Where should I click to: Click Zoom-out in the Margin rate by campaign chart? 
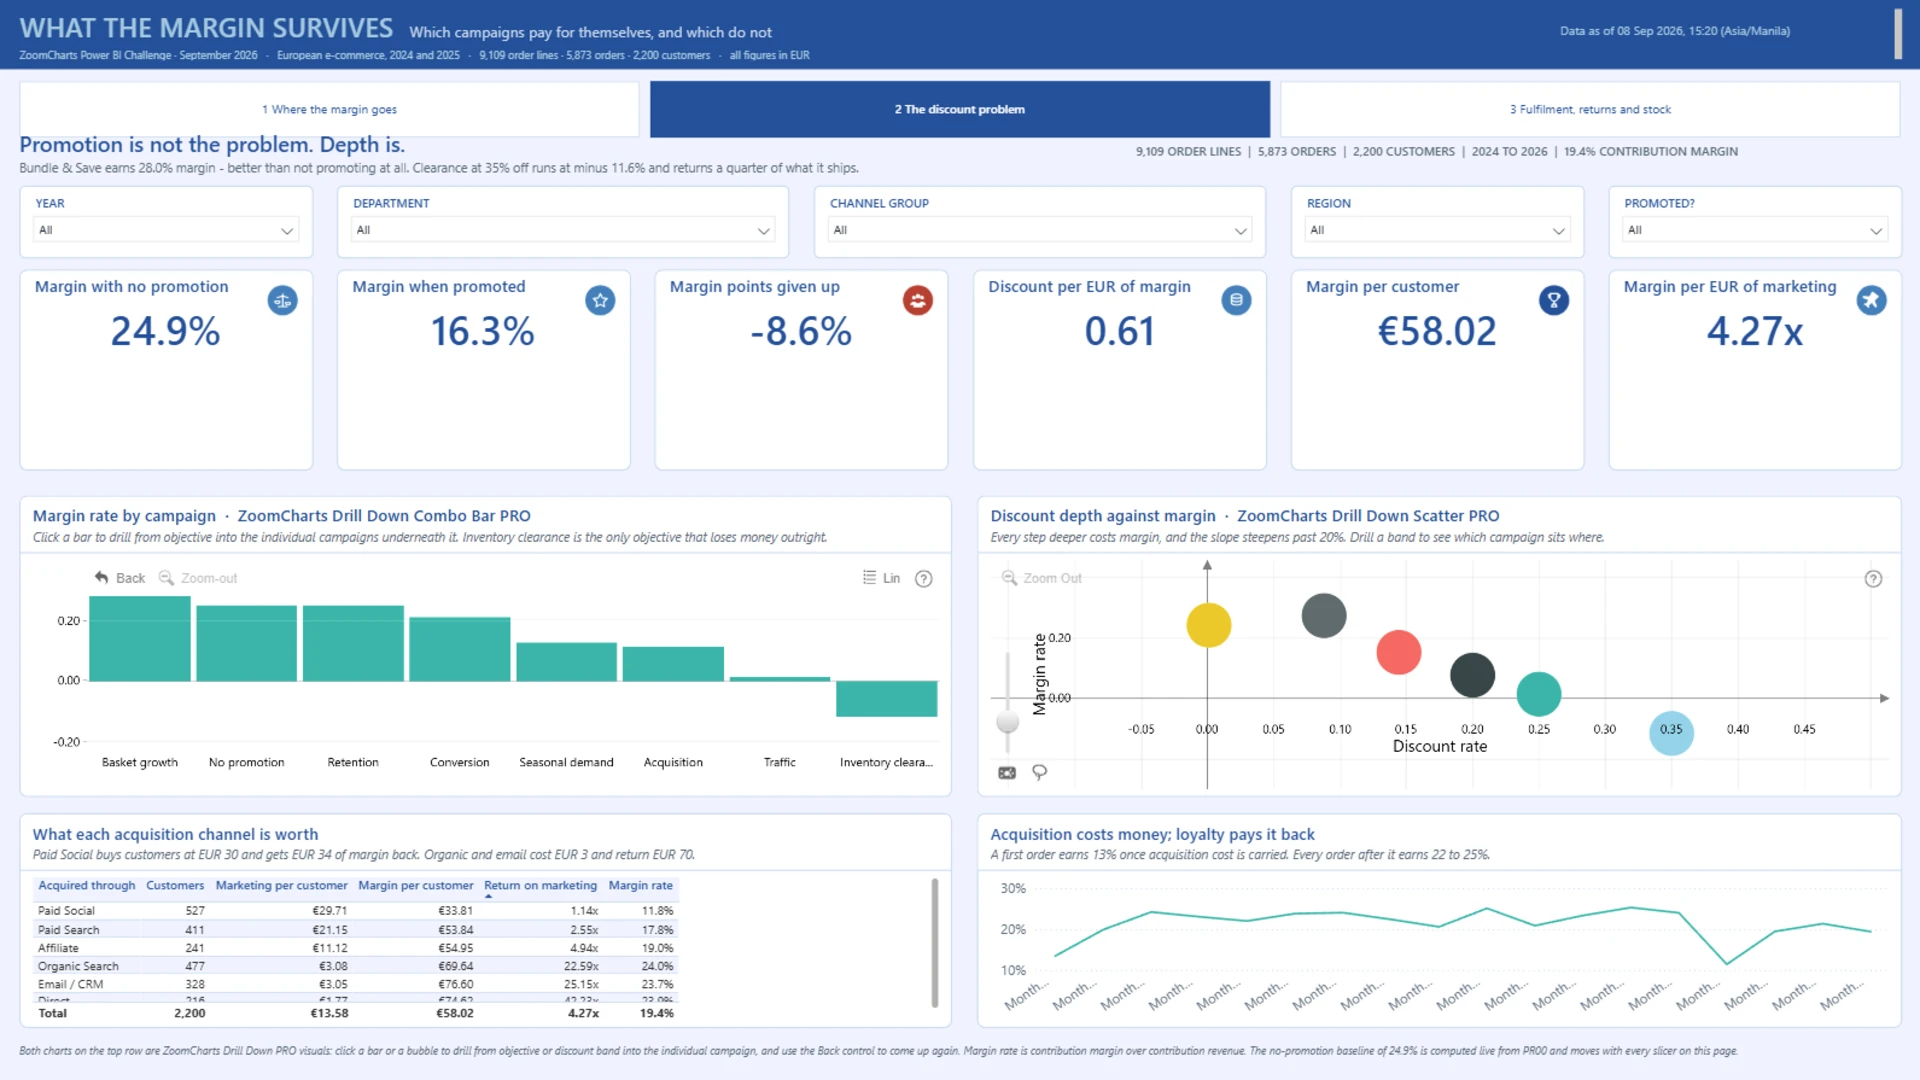pyautogui.click(x=198, y=578)
